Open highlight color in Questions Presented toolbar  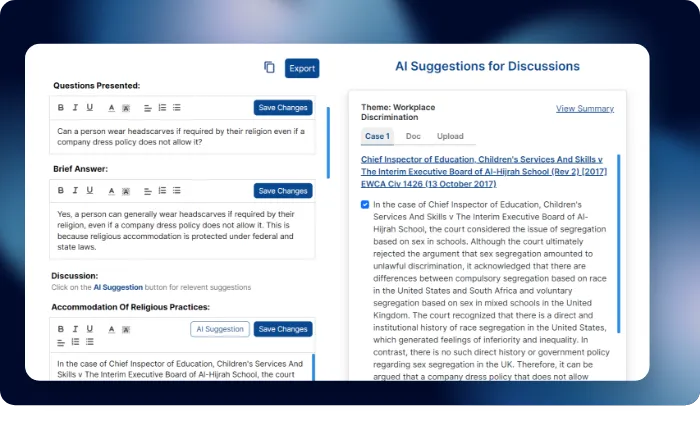(x=126, y=108)
